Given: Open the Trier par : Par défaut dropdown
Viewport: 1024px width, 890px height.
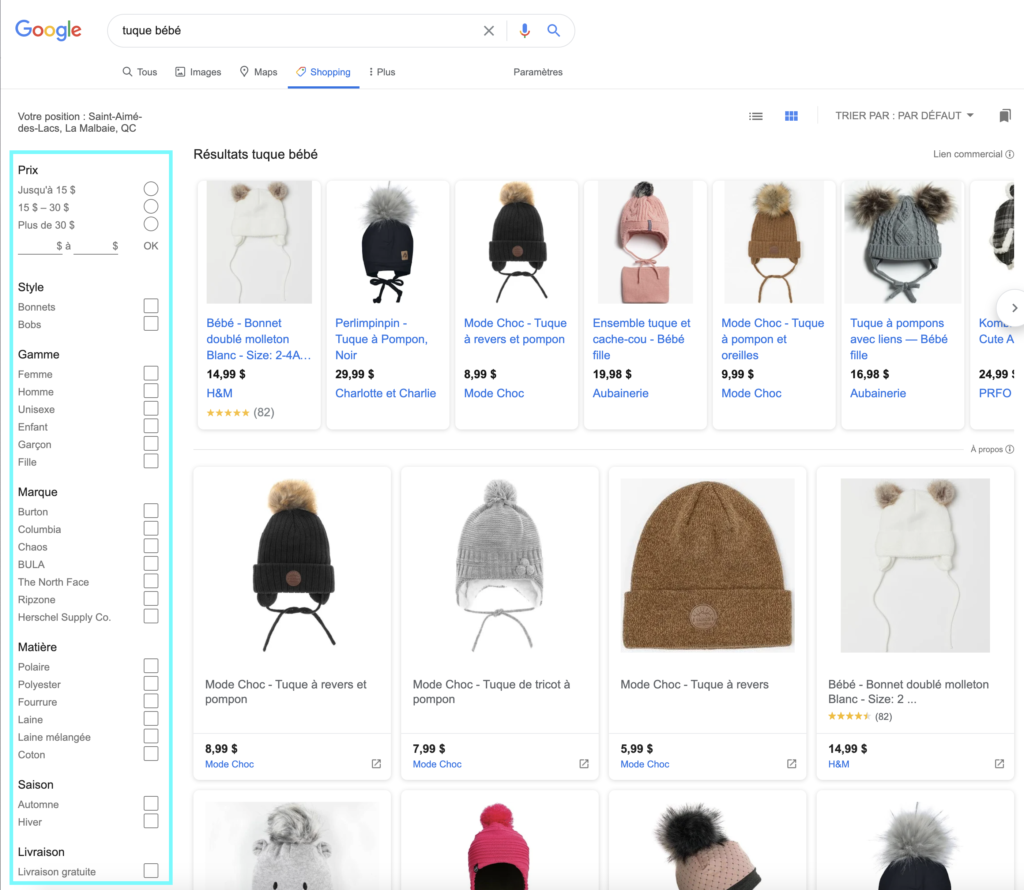Looking at the screenshot, I should pyautogui.click(x=904, y=116).
